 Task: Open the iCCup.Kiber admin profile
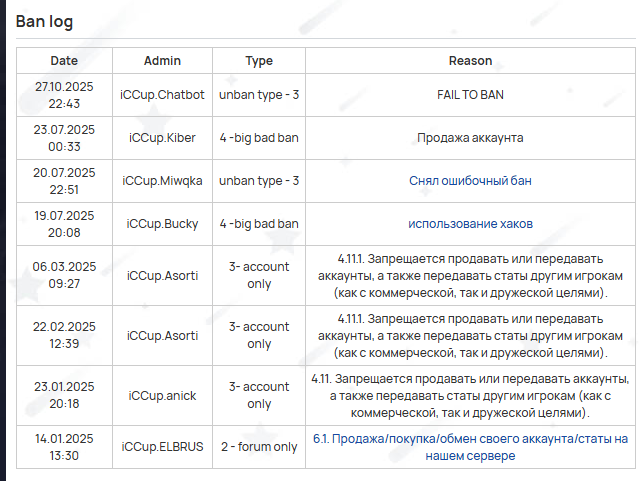[x=162, y=138]
